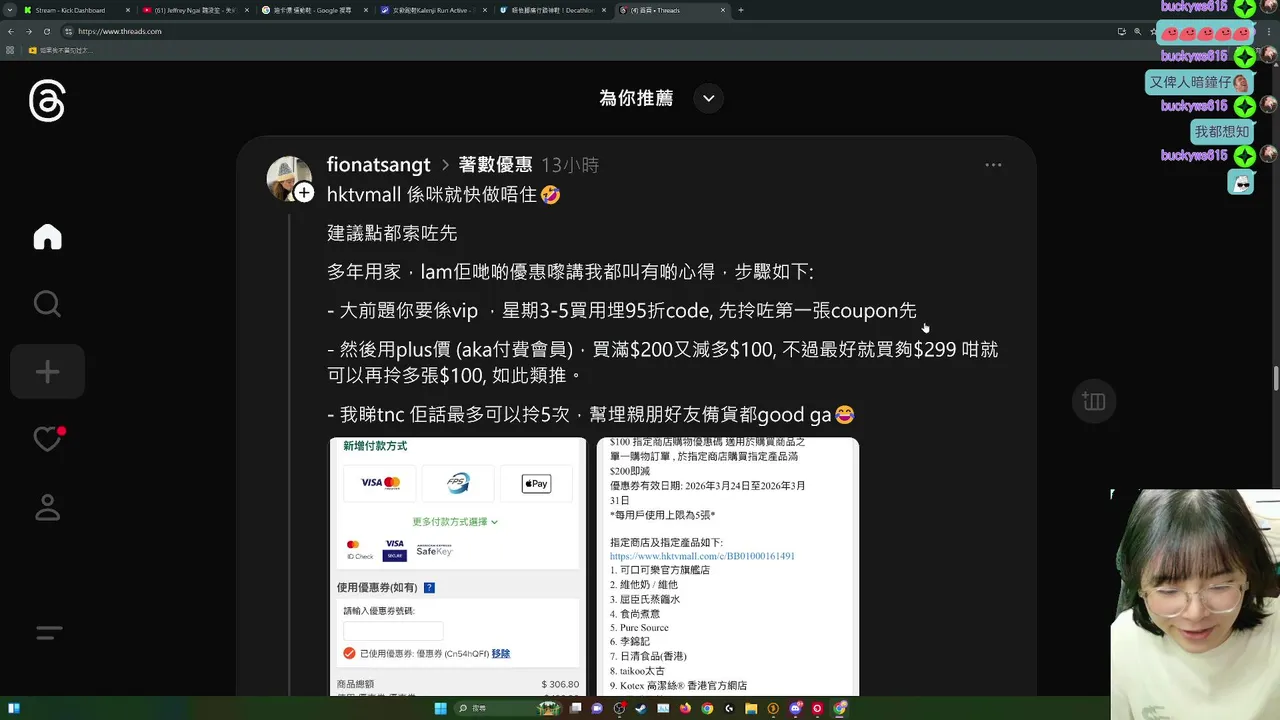1280x720 pixels.
Task: Open the coupon terms screenshot thumbnail
Action: point(728,566)
